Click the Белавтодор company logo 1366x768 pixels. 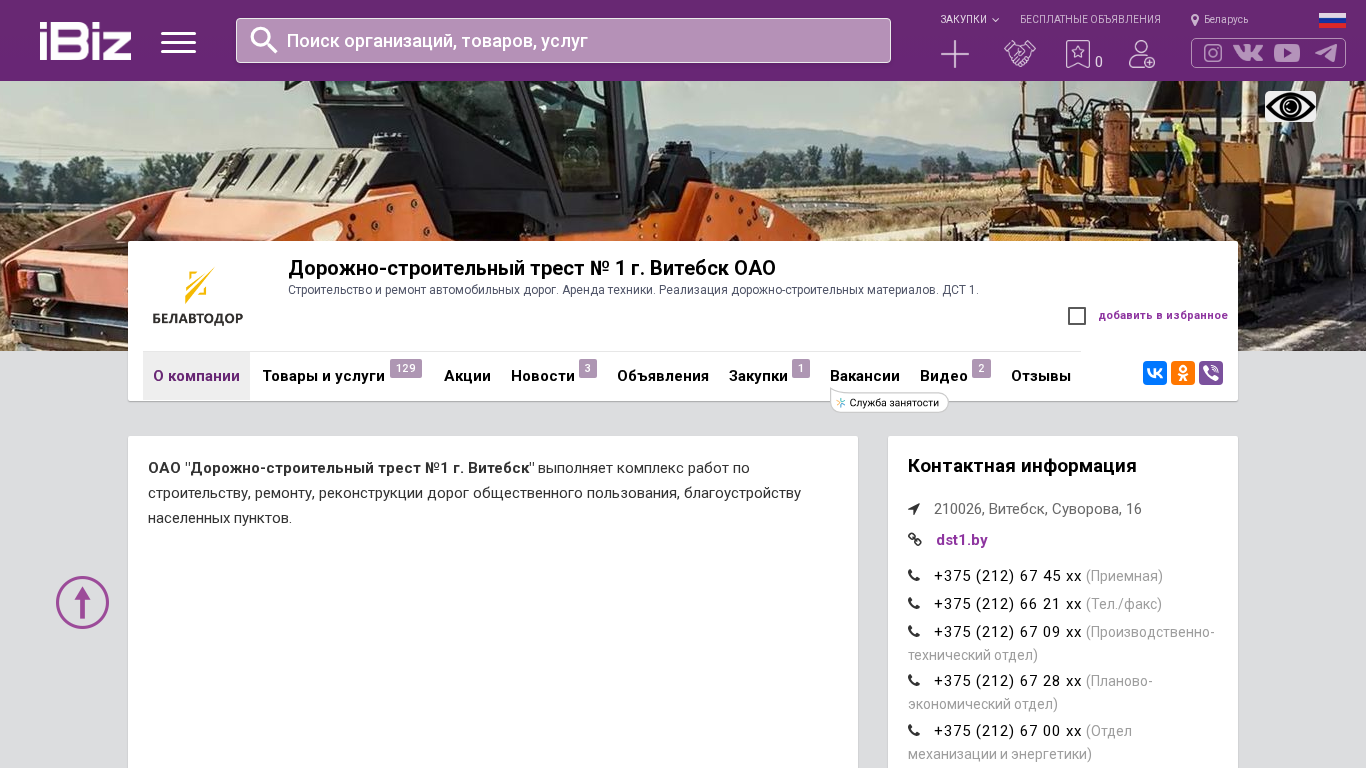coord(198,296)
